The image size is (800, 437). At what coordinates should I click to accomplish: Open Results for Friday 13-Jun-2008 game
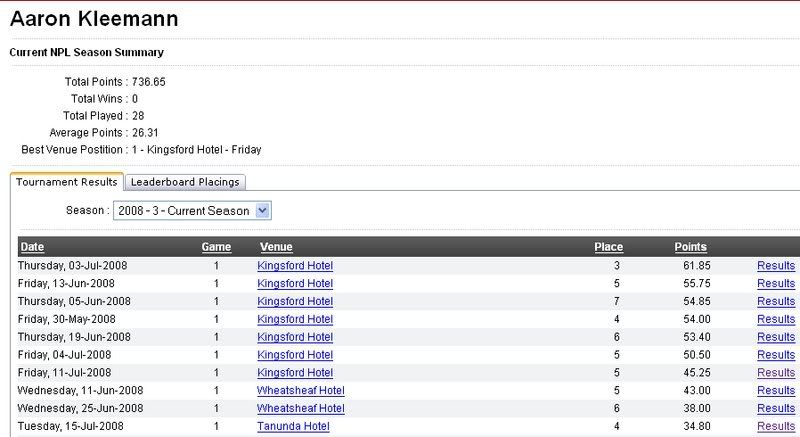coord(775,283)
